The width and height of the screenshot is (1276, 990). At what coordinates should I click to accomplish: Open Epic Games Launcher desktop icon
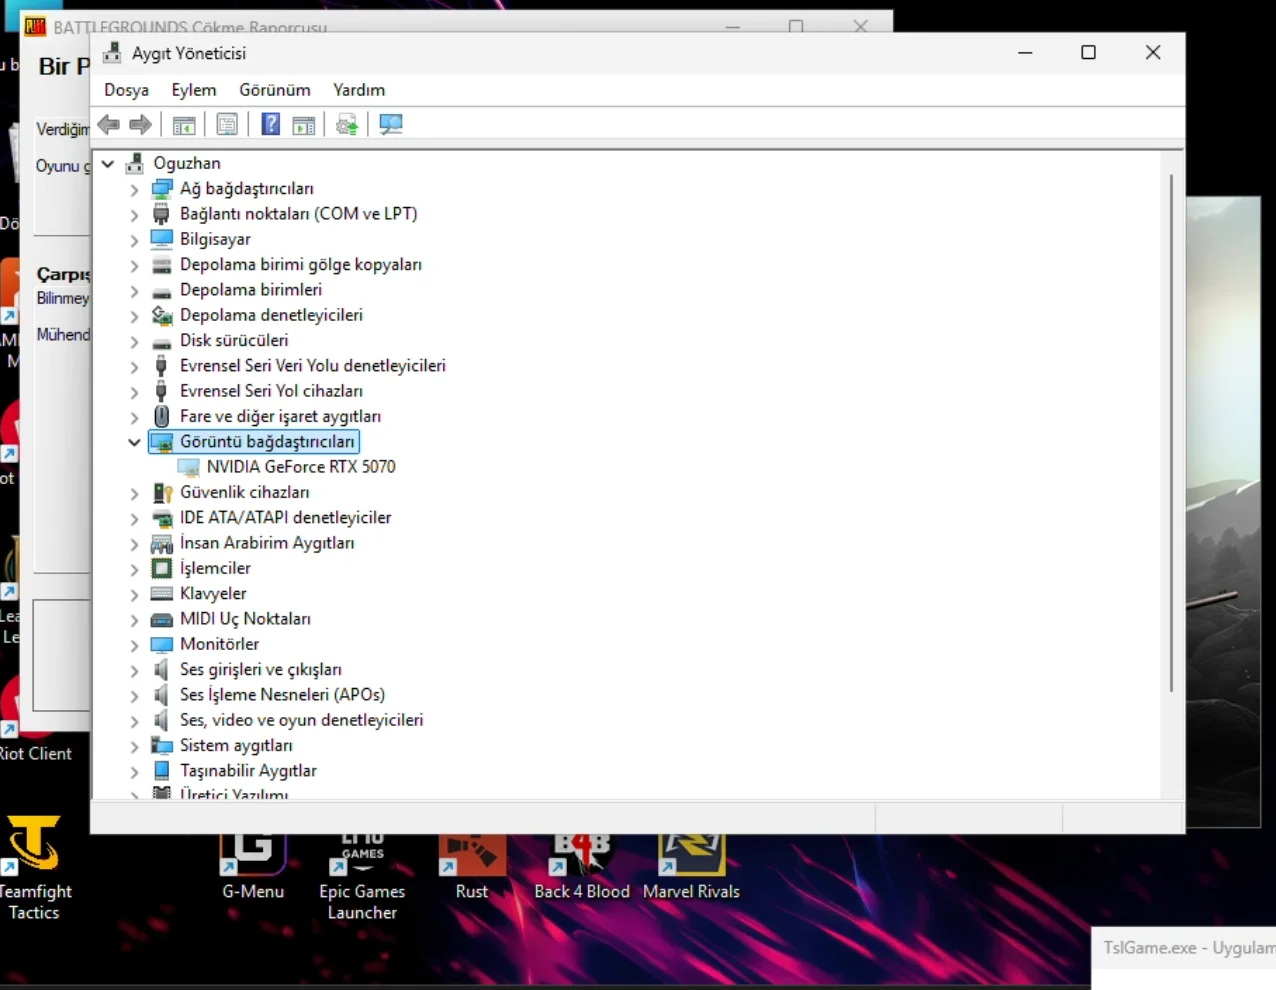click(362, 879)
